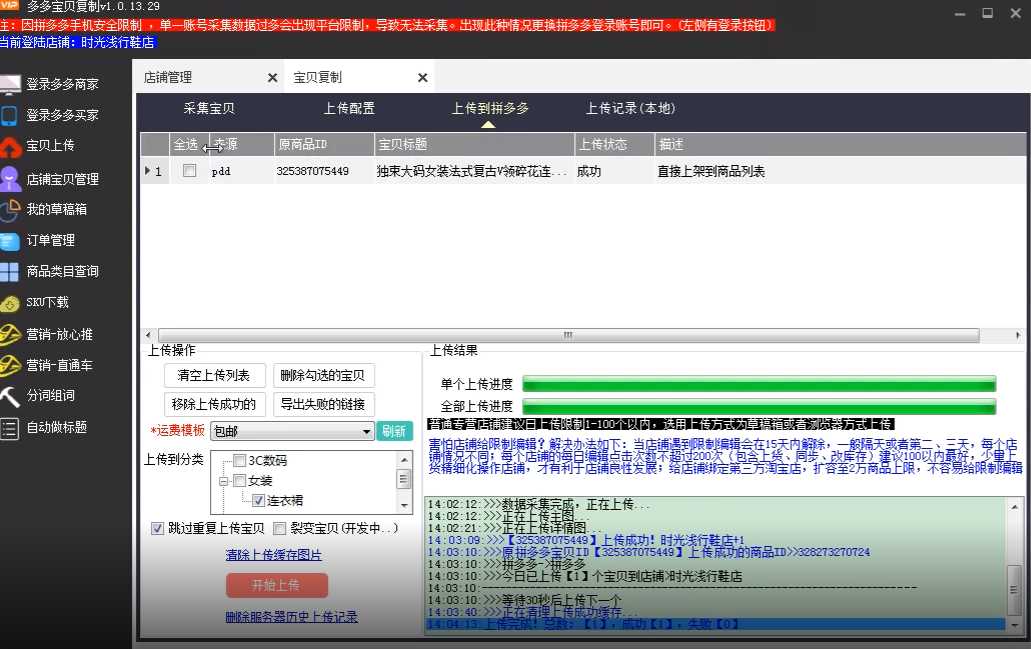Click the 清空上传列表 button
This screenshot has height=649, width=1031.
point(214,375)
